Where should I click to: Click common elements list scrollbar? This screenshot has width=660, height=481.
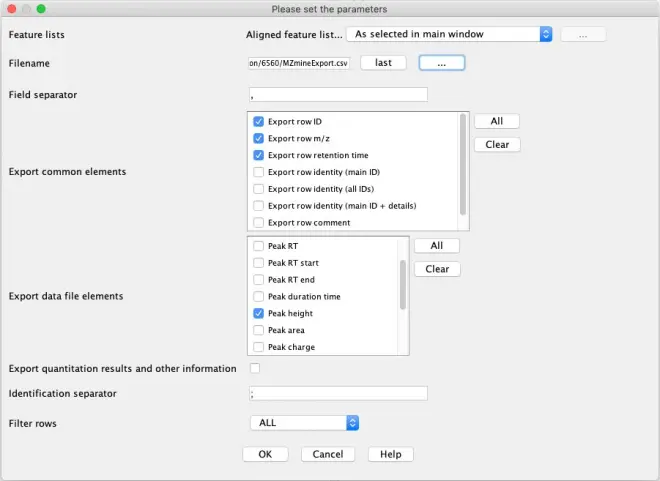(x=463, y=165)
